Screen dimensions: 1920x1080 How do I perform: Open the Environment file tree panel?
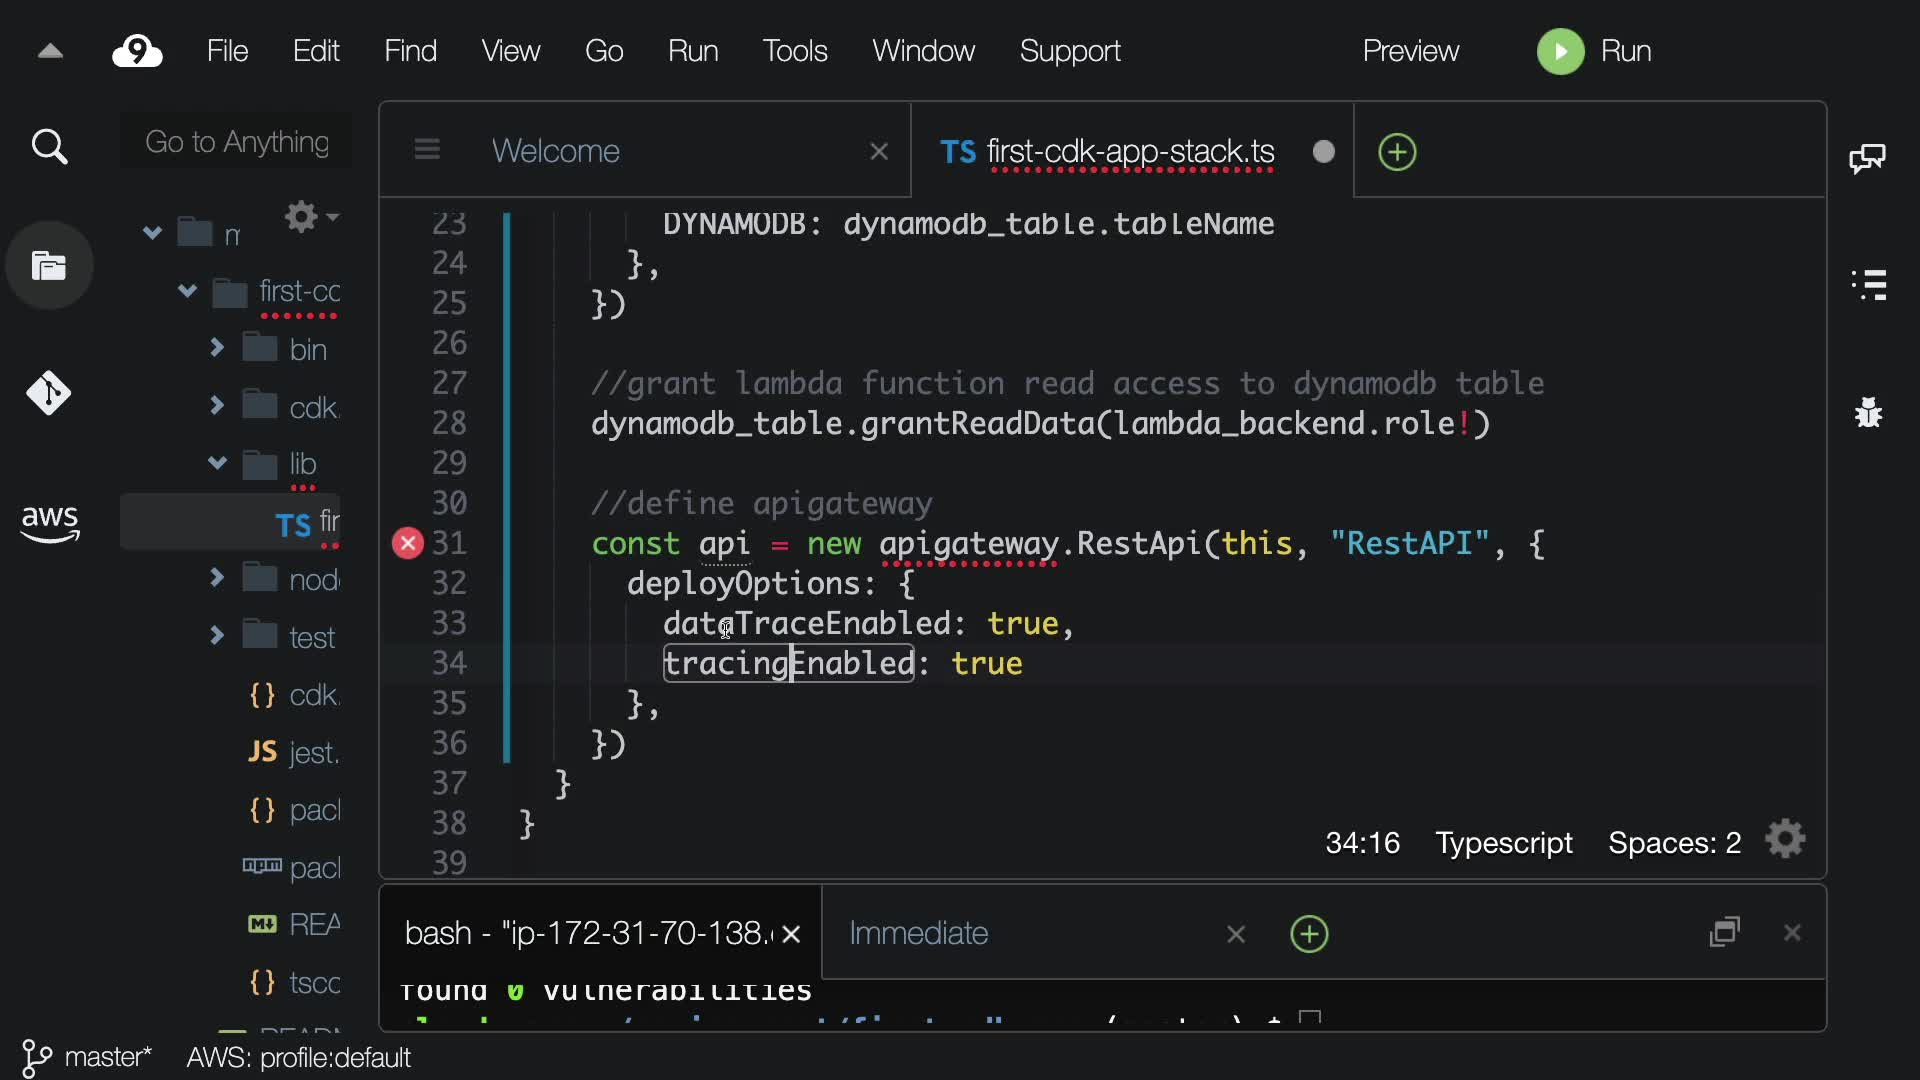(x=49, y=266)
